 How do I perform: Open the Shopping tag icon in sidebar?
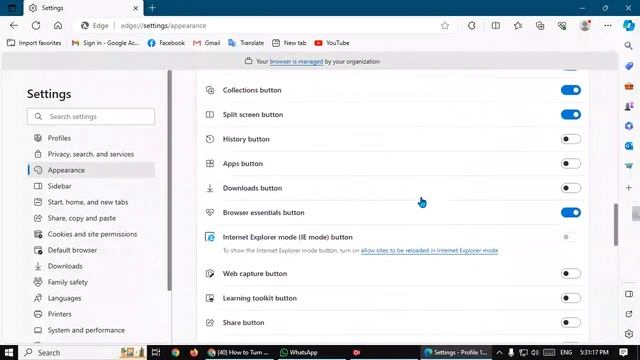629,66
